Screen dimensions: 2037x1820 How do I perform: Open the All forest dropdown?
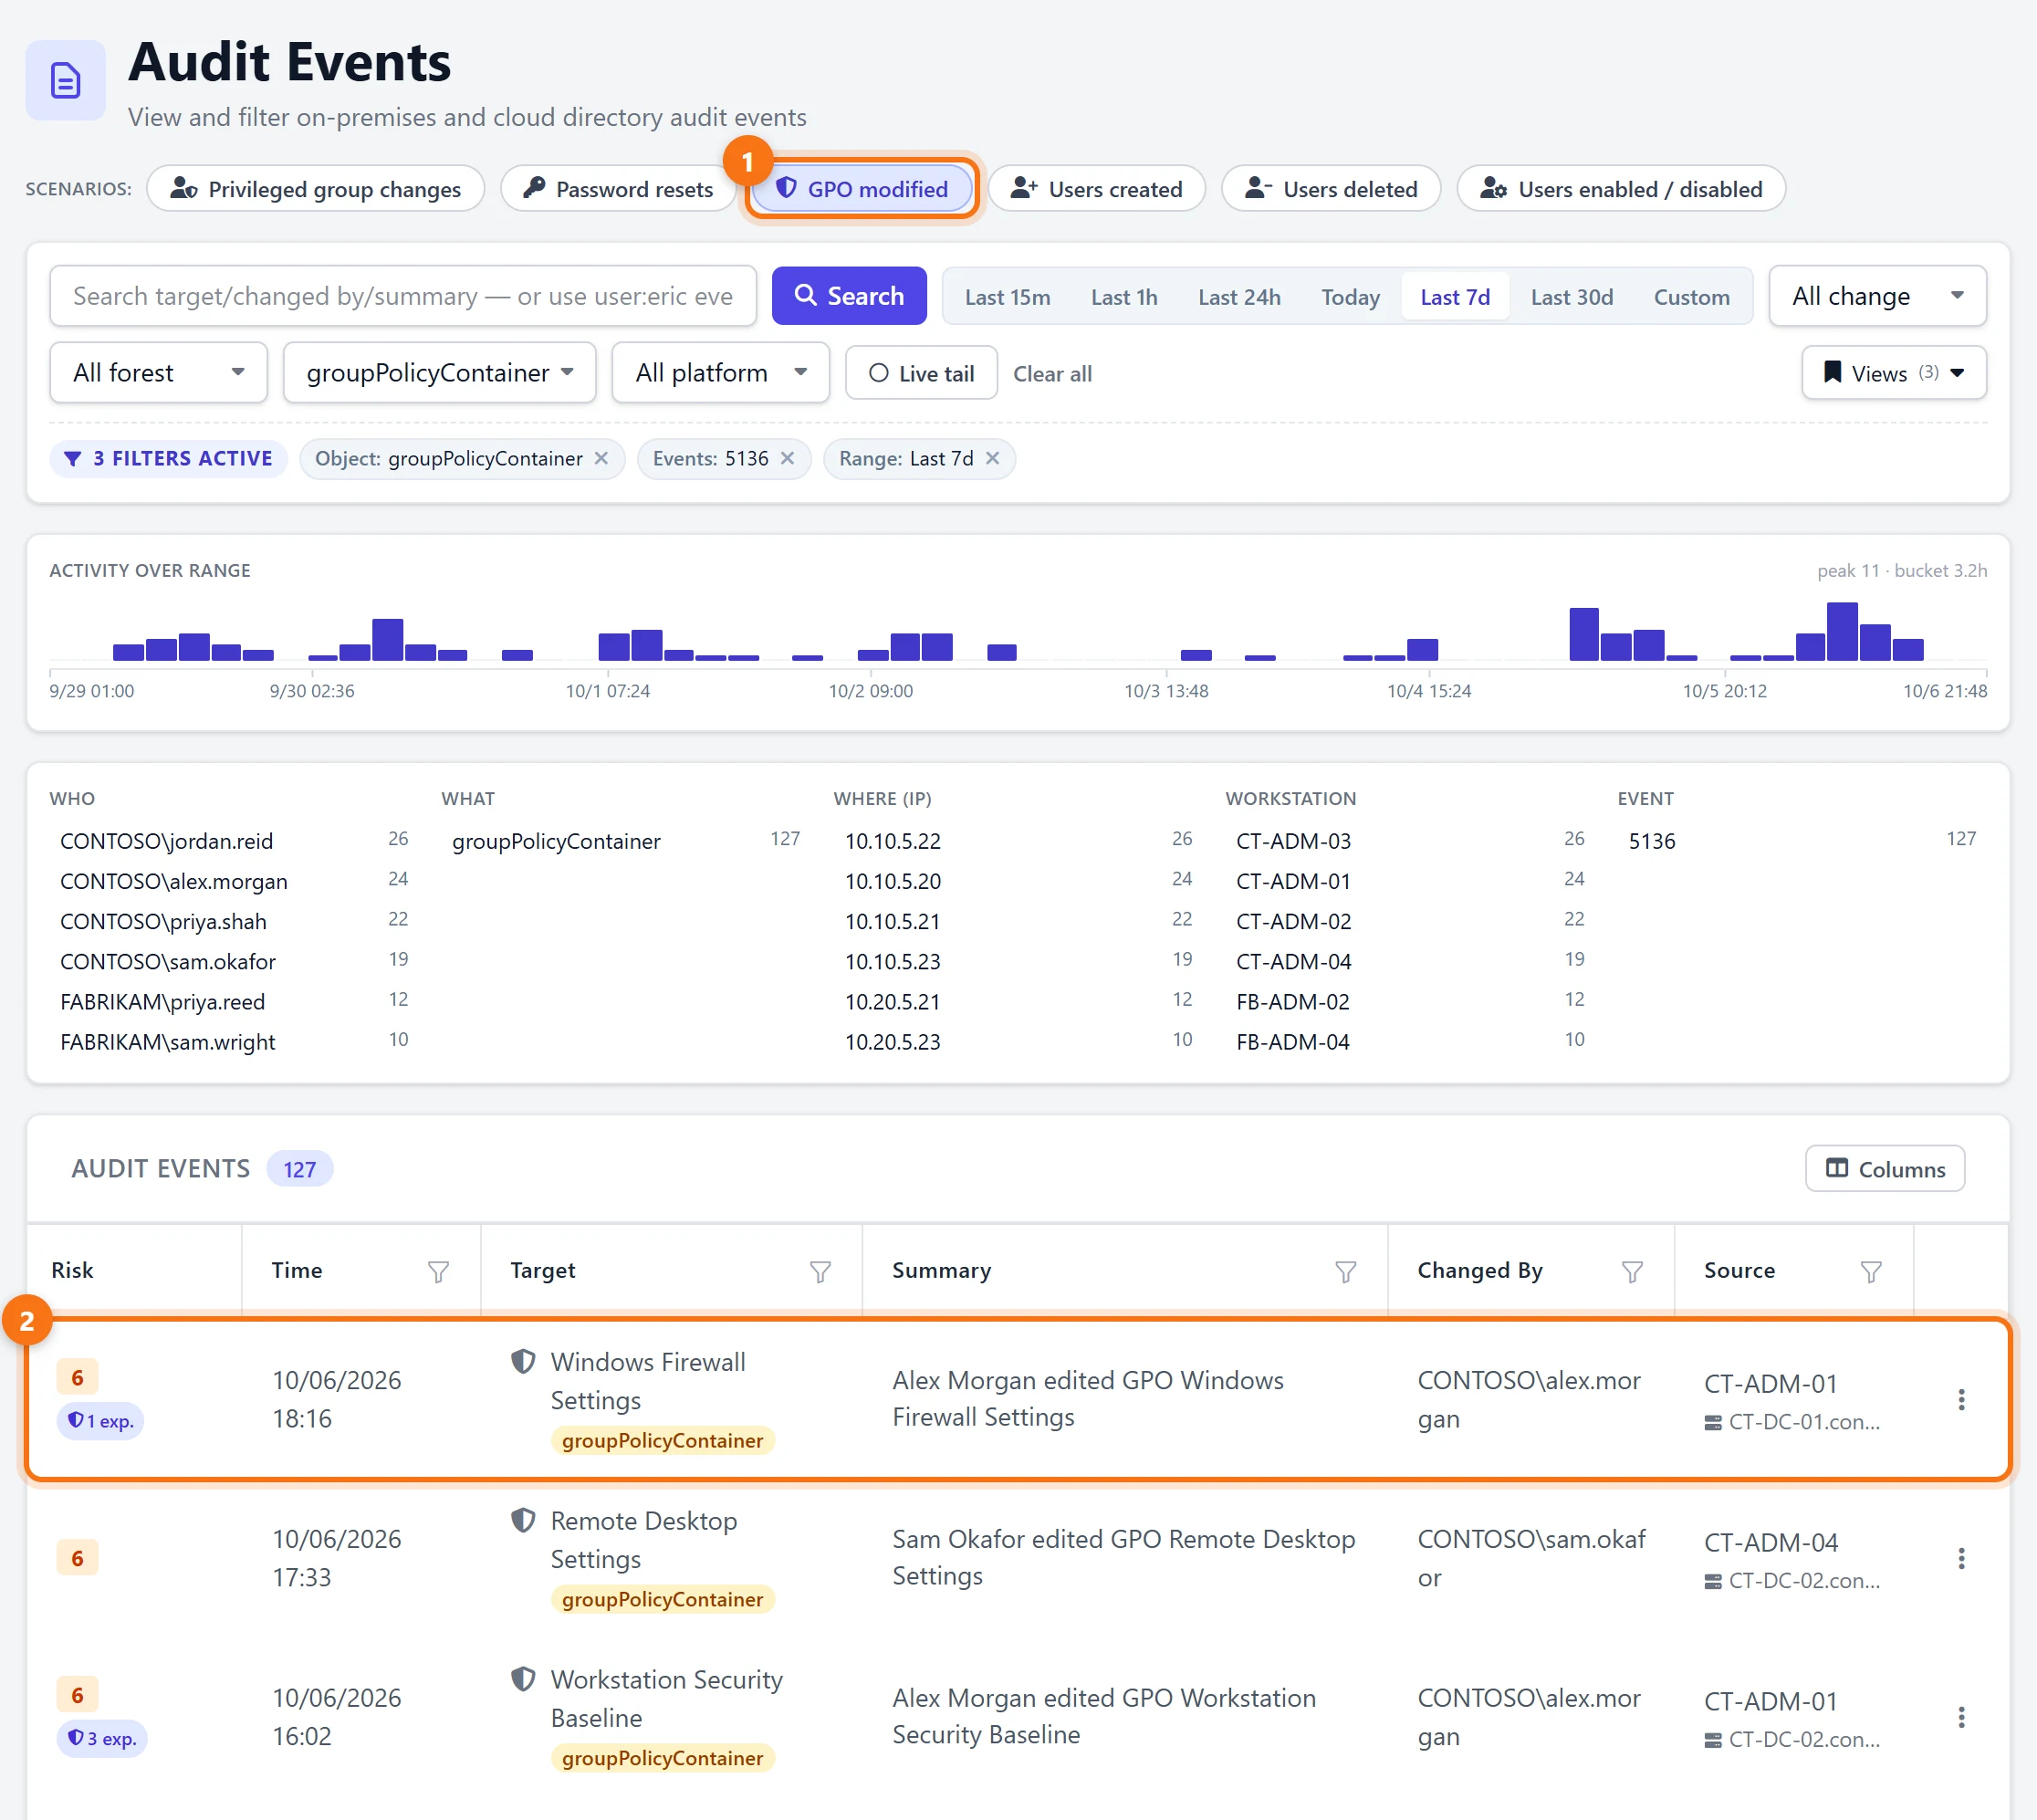(158, 373)
